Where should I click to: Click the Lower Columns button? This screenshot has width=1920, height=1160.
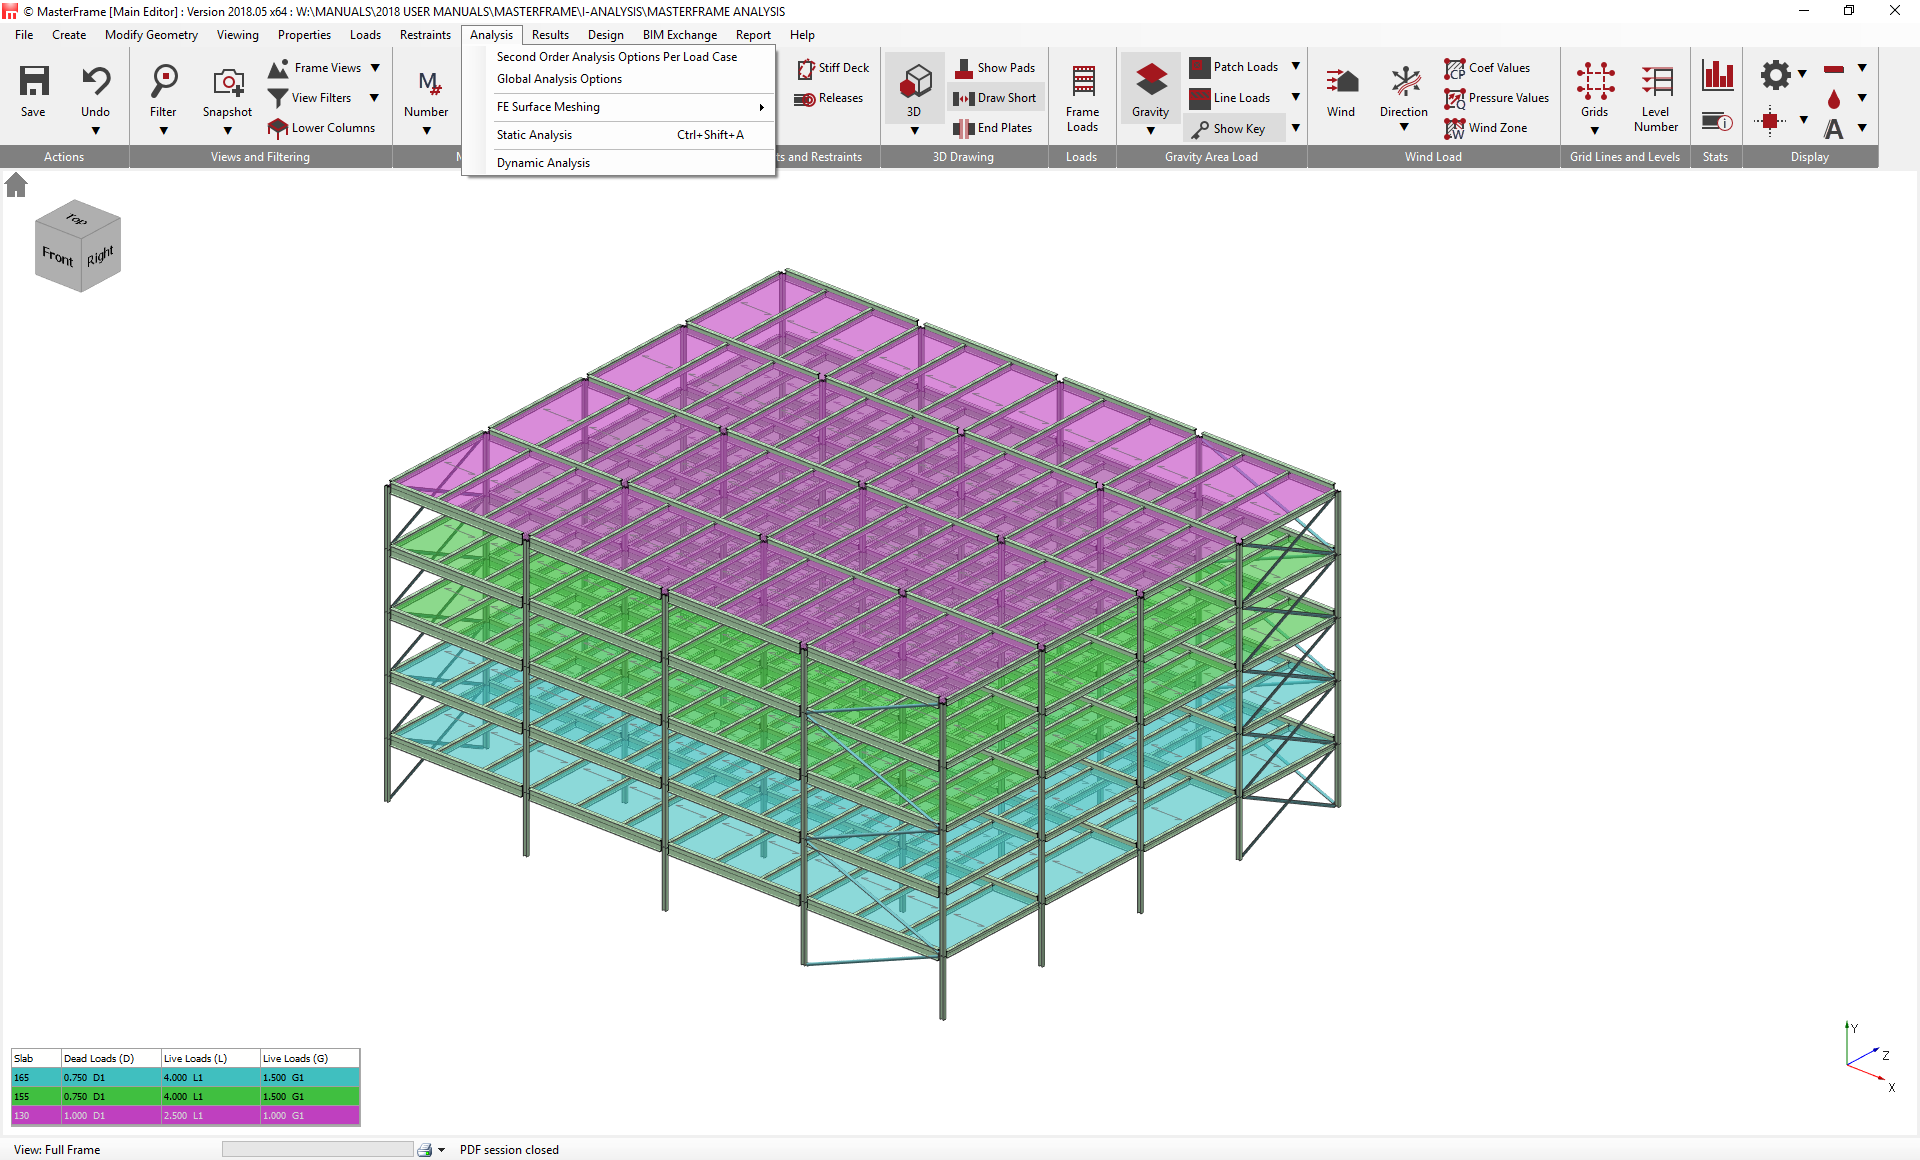point(321,128)
